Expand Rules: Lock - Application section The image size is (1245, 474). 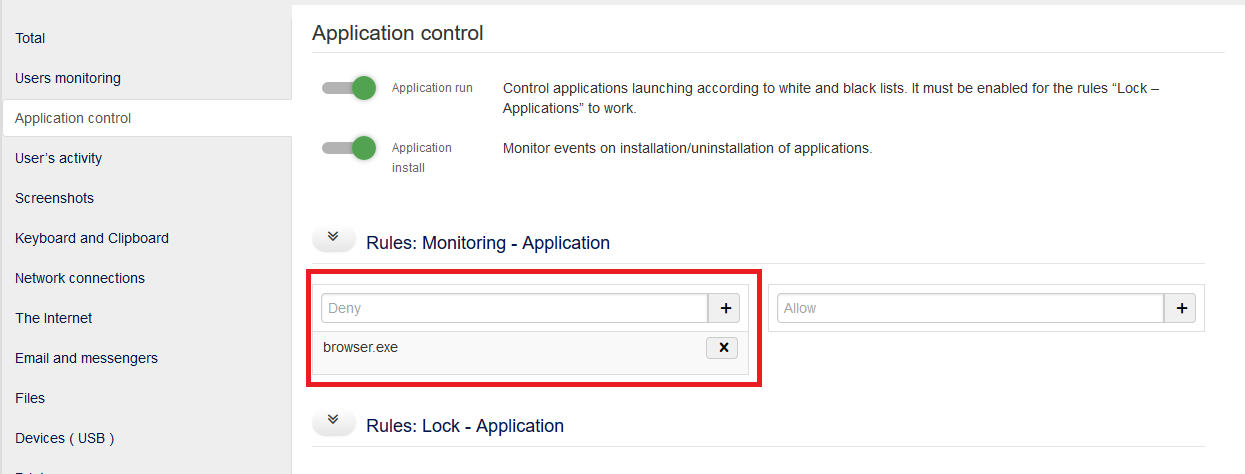click(x=334, y=421)
